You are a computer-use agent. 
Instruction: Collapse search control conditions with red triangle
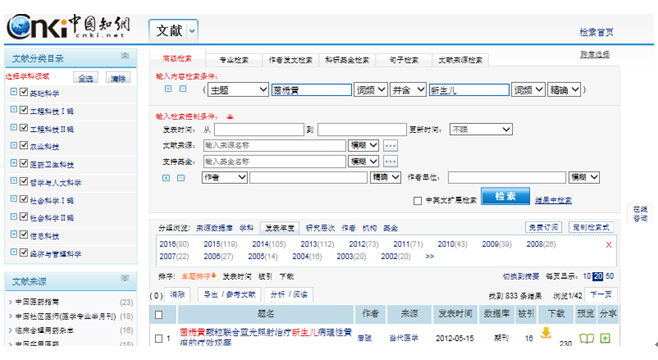[x=230, y=117]
